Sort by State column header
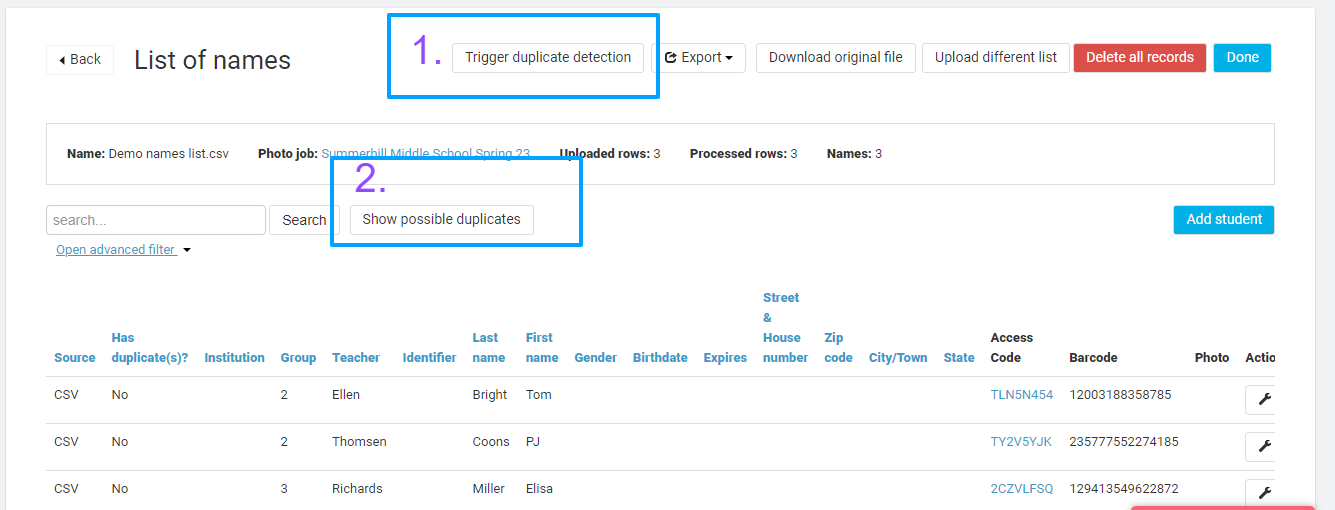Screen dimensions: 1335x510 (x=959, y=358)
